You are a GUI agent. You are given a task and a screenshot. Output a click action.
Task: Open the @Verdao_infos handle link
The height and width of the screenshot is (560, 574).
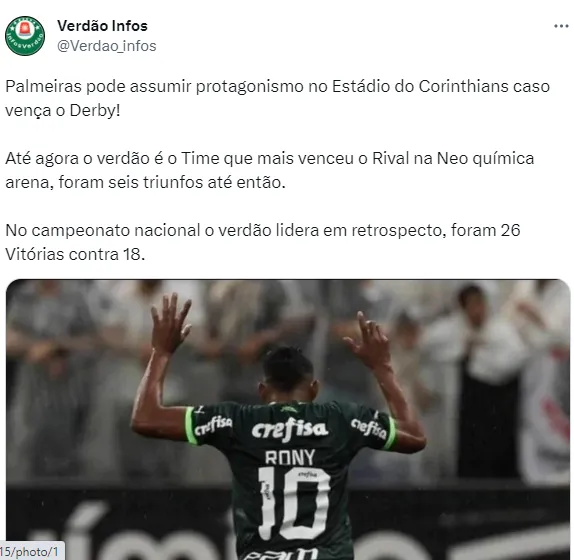(107, 46)
